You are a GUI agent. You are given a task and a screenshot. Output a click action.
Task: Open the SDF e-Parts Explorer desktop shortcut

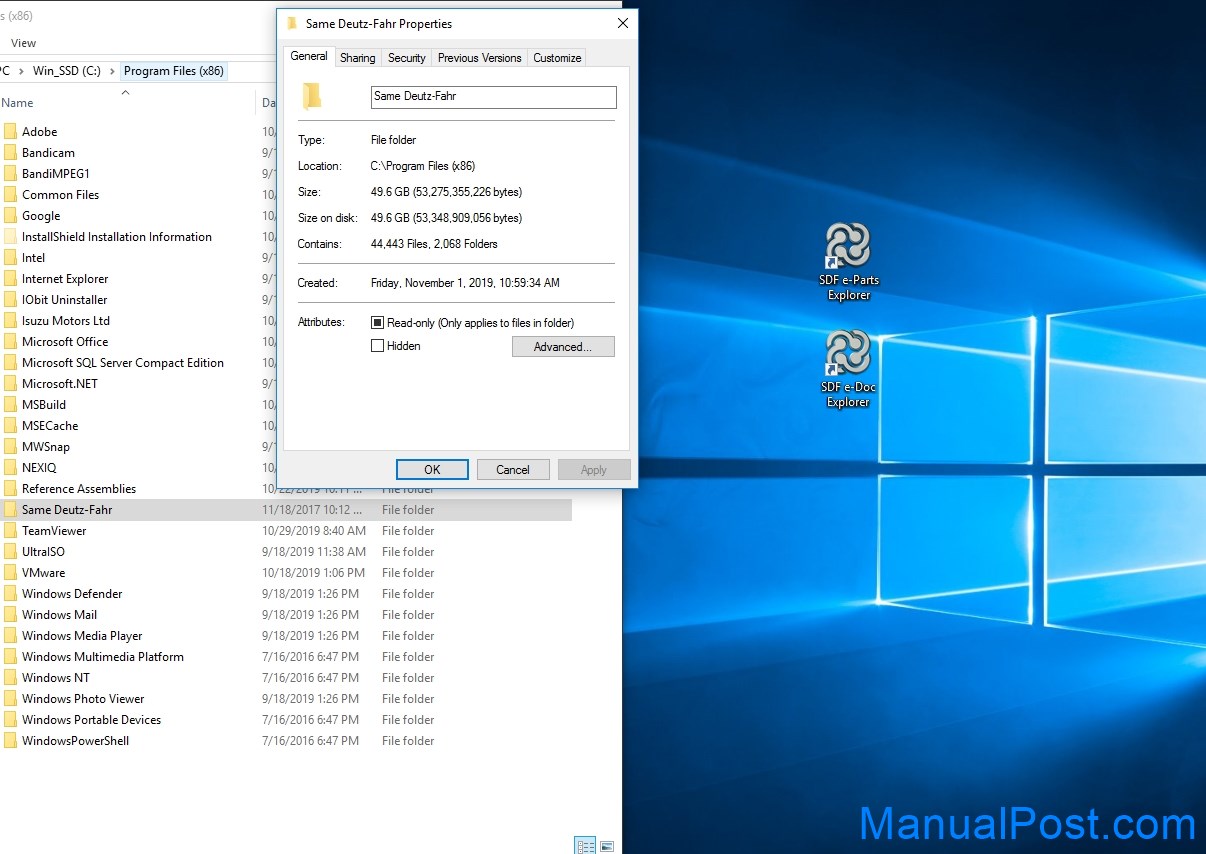point(848,261)
